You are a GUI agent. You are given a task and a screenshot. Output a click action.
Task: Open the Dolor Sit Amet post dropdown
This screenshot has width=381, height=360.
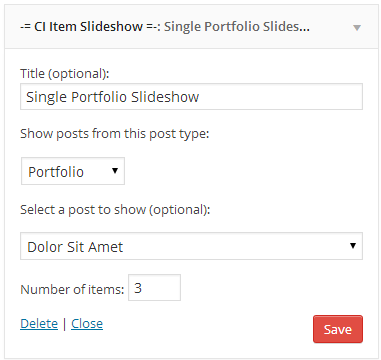coord(191,246)
